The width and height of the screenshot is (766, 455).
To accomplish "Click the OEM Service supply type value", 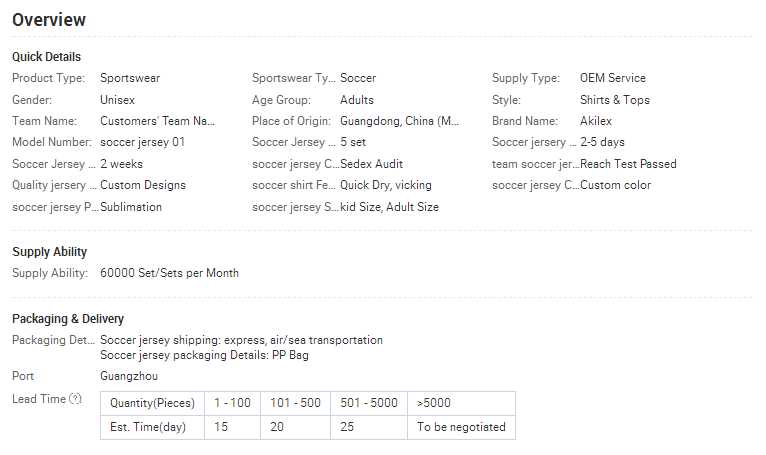I will 613,78.
